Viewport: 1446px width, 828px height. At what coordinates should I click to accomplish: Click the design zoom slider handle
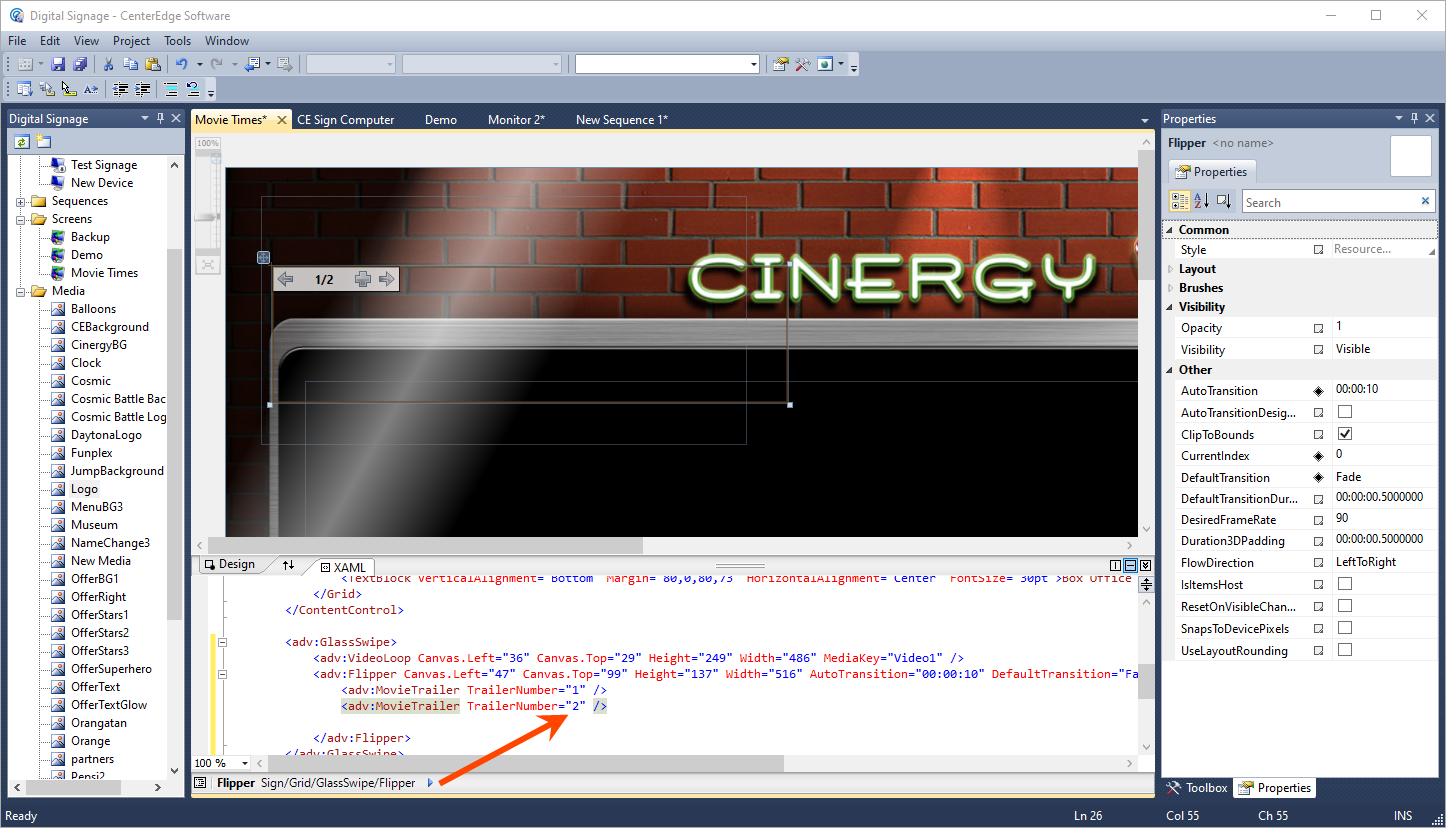pyautogui.click(x=207, y=217)
